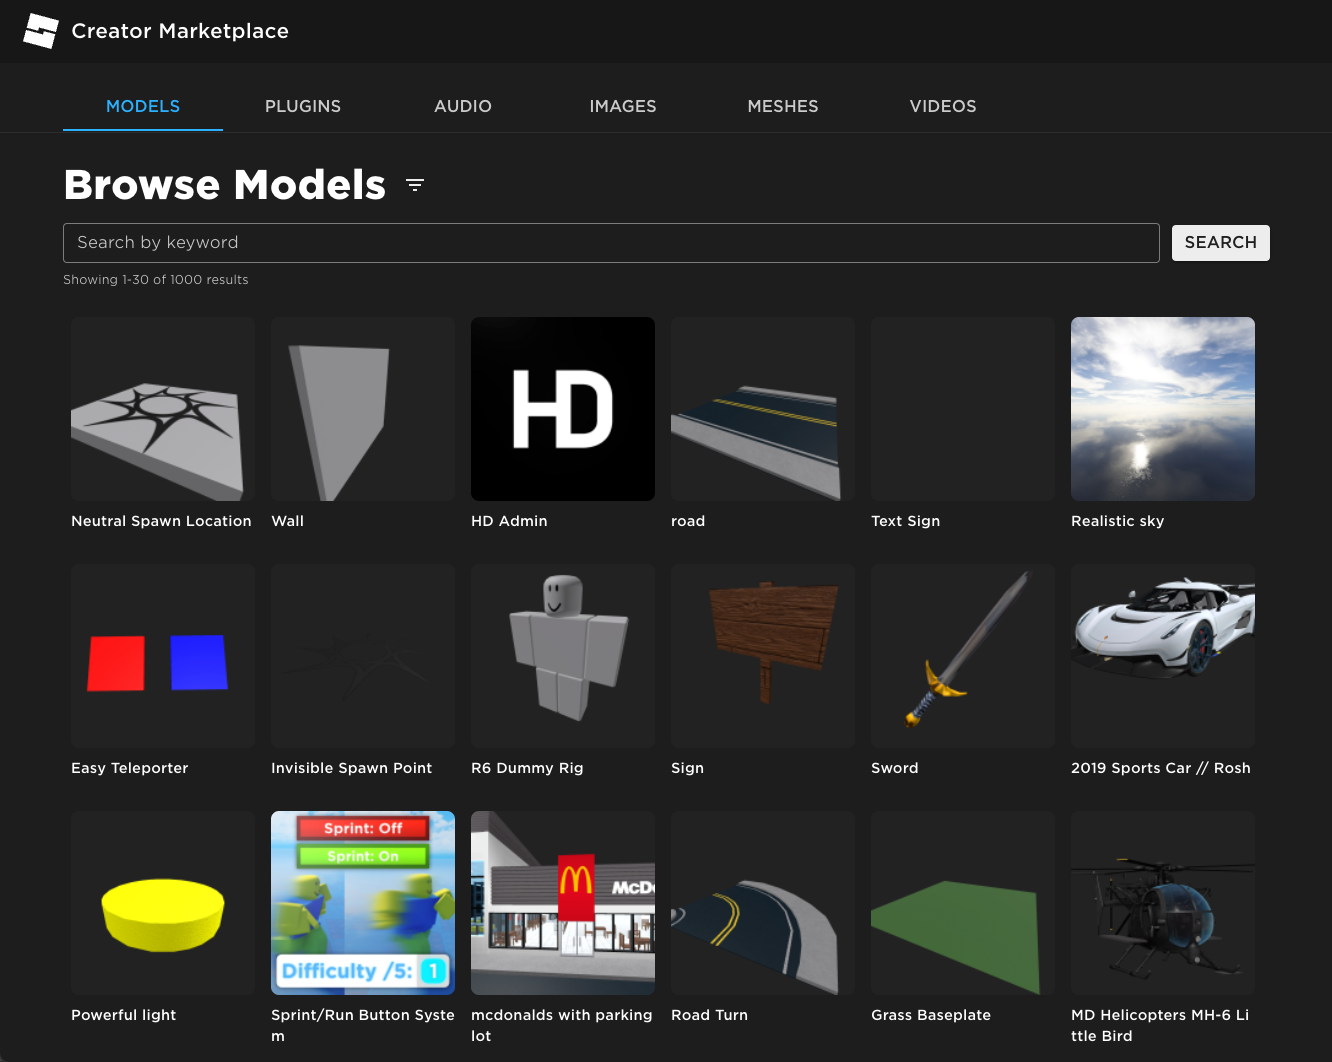
Task: Open the mcdonalds with parking lot thumbnail
Action: point(562,902)
